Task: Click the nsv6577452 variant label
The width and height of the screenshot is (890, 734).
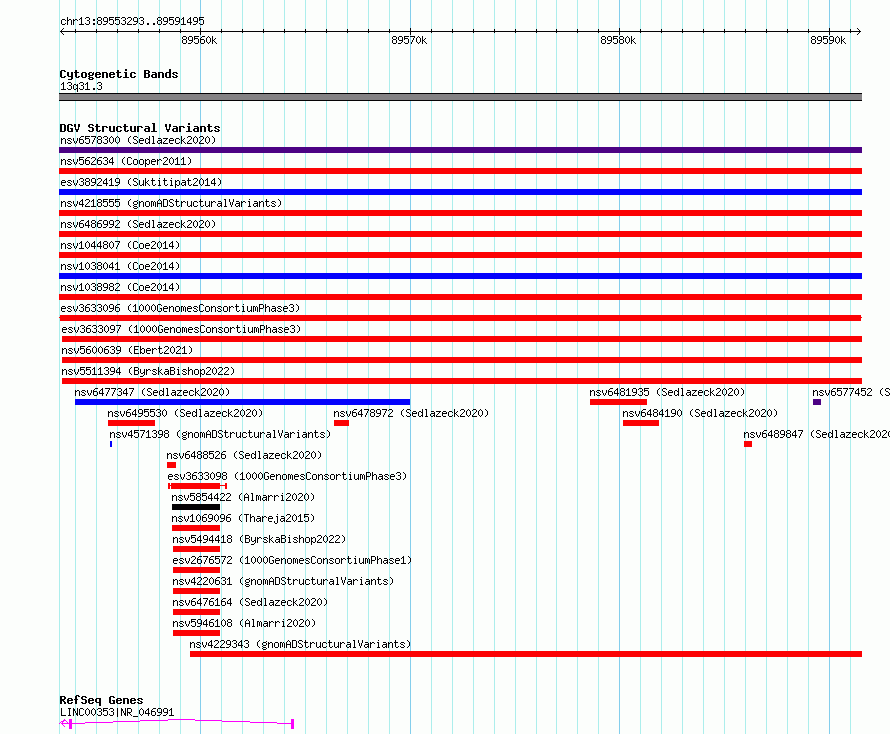Action: tap(850, 392)
